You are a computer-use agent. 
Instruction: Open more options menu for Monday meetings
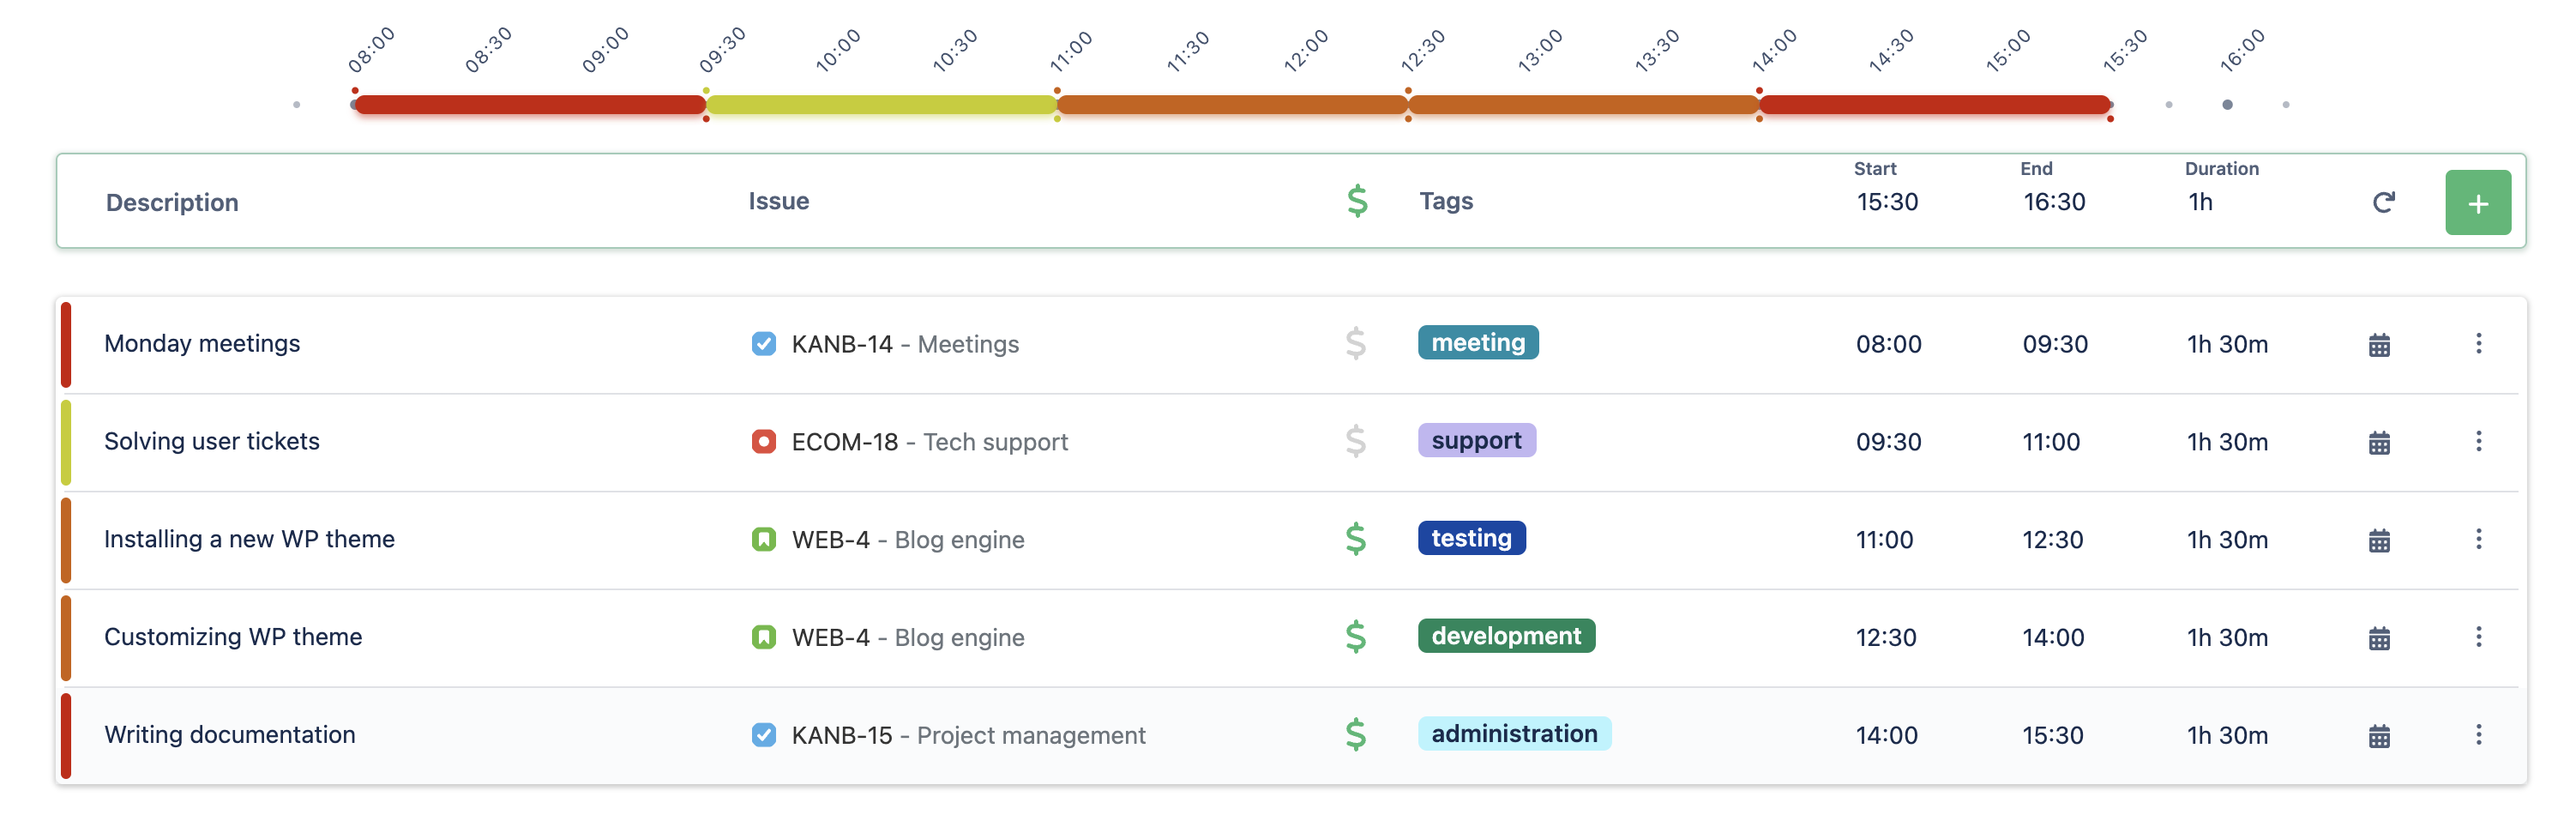point(2477,344)
